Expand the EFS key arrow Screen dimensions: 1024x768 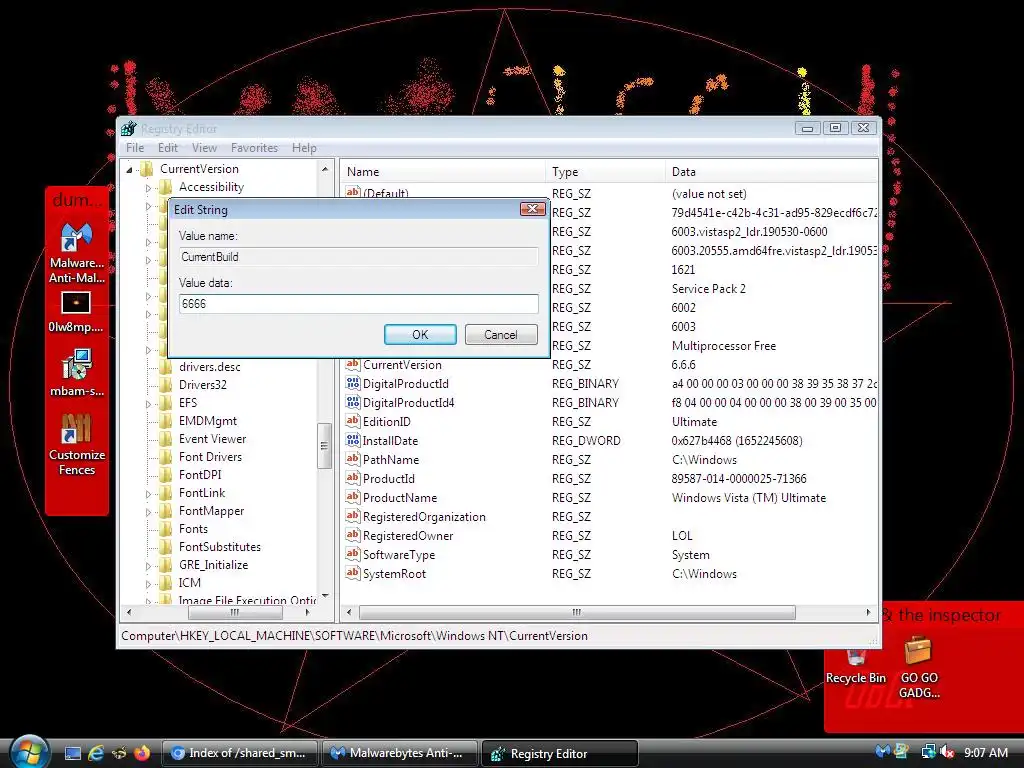(148, 404)
